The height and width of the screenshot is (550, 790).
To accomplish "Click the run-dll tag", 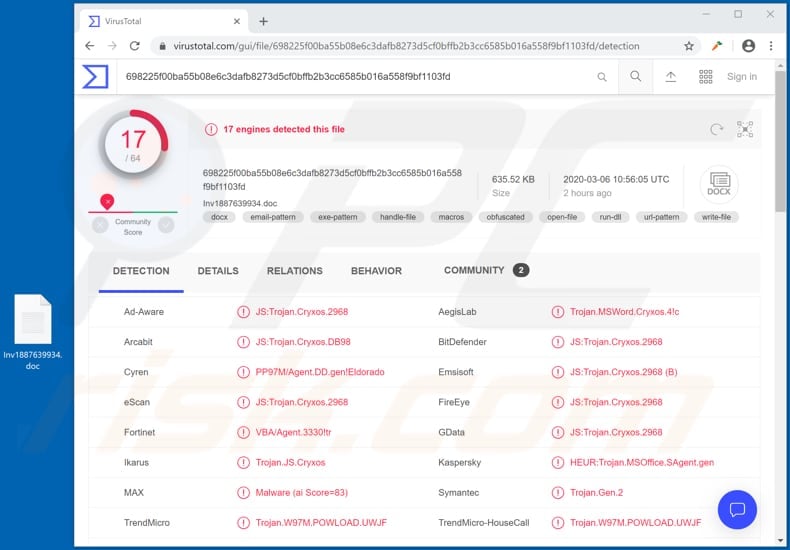I will click(x=610, y=217).
